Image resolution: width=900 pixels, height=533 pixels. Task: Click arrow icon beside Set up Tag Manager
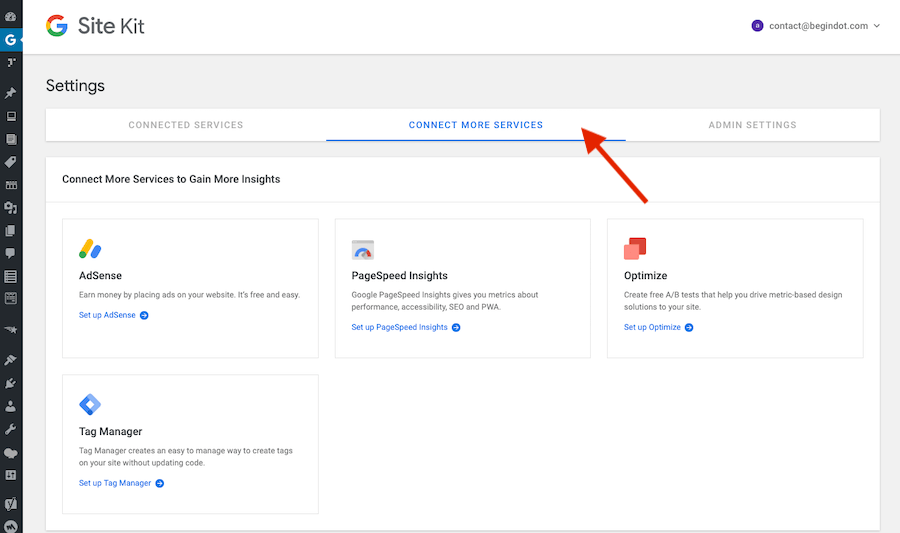coord(160,484)
